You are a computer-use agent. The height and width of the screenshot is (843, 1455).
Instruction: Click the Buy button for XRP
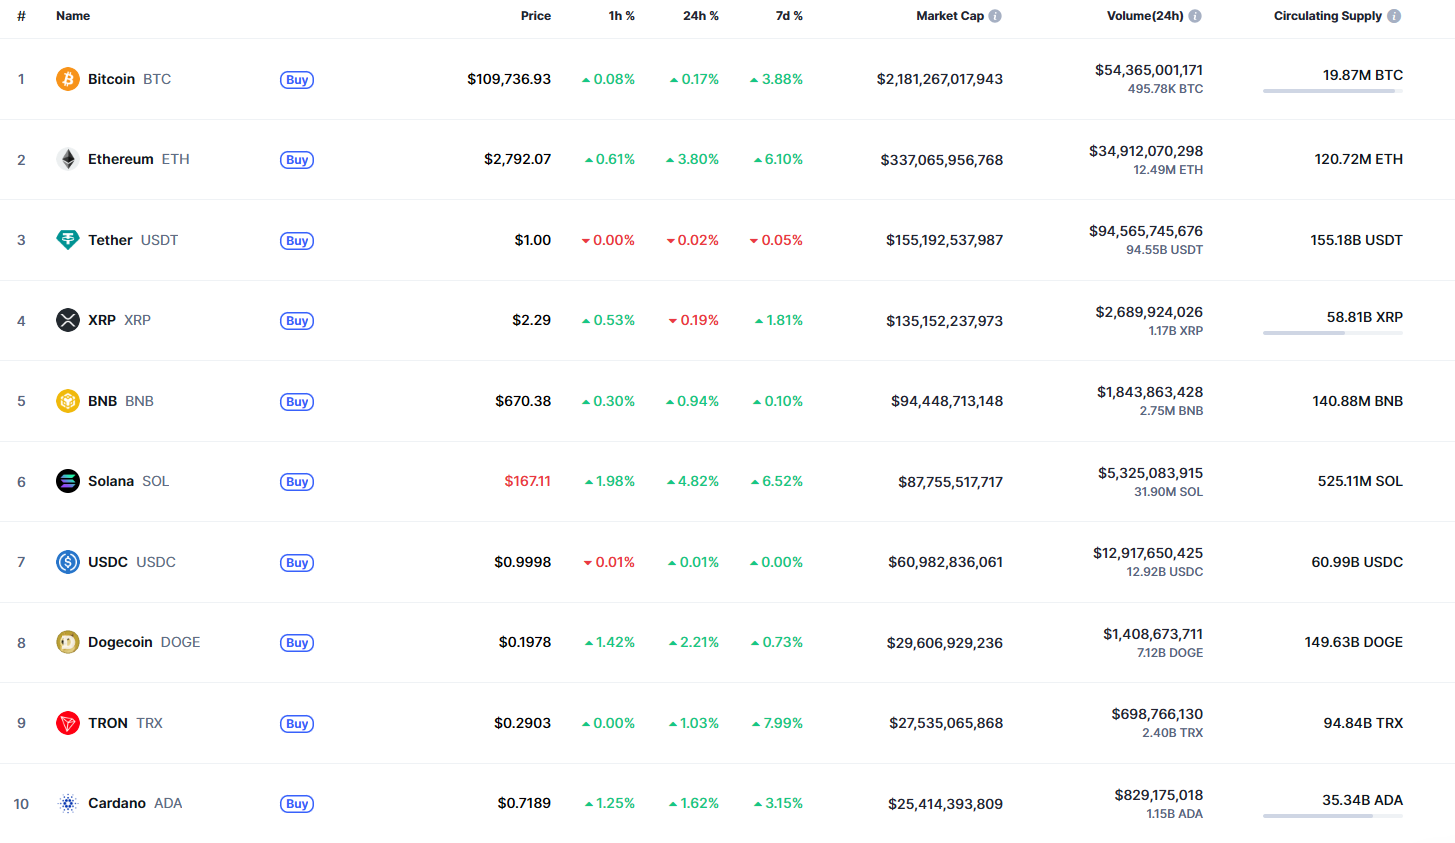click(297, 321)
